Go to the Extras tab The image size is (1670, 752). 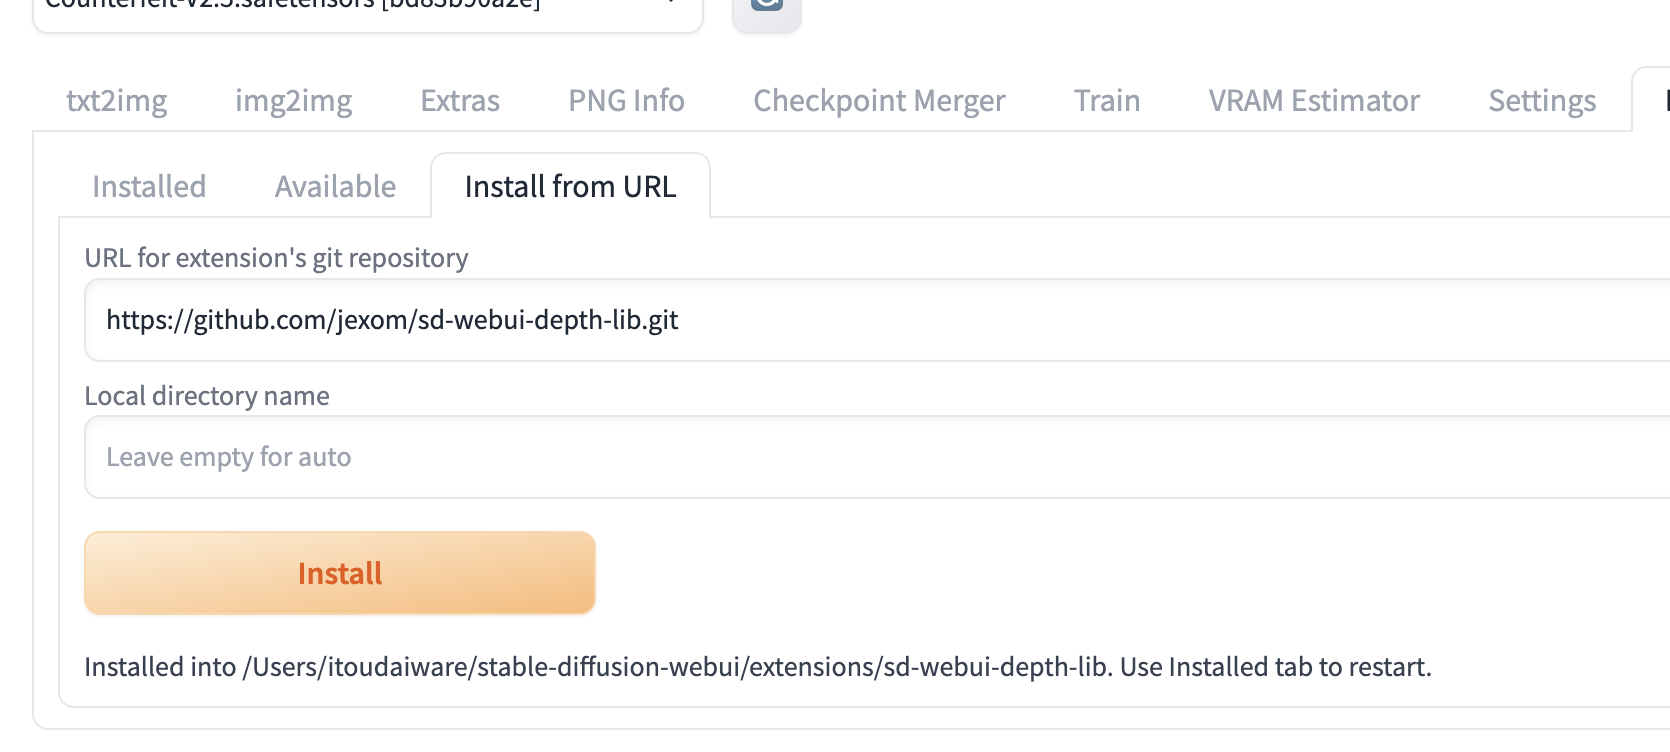460,101
